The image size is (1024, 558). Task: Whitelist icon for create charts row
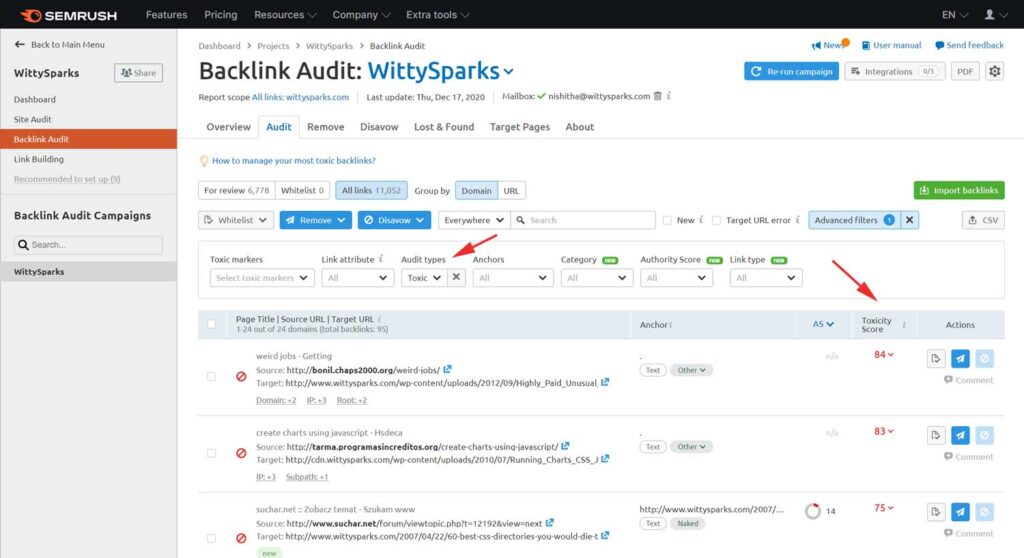pyautogui.click(x=936, y=435)
